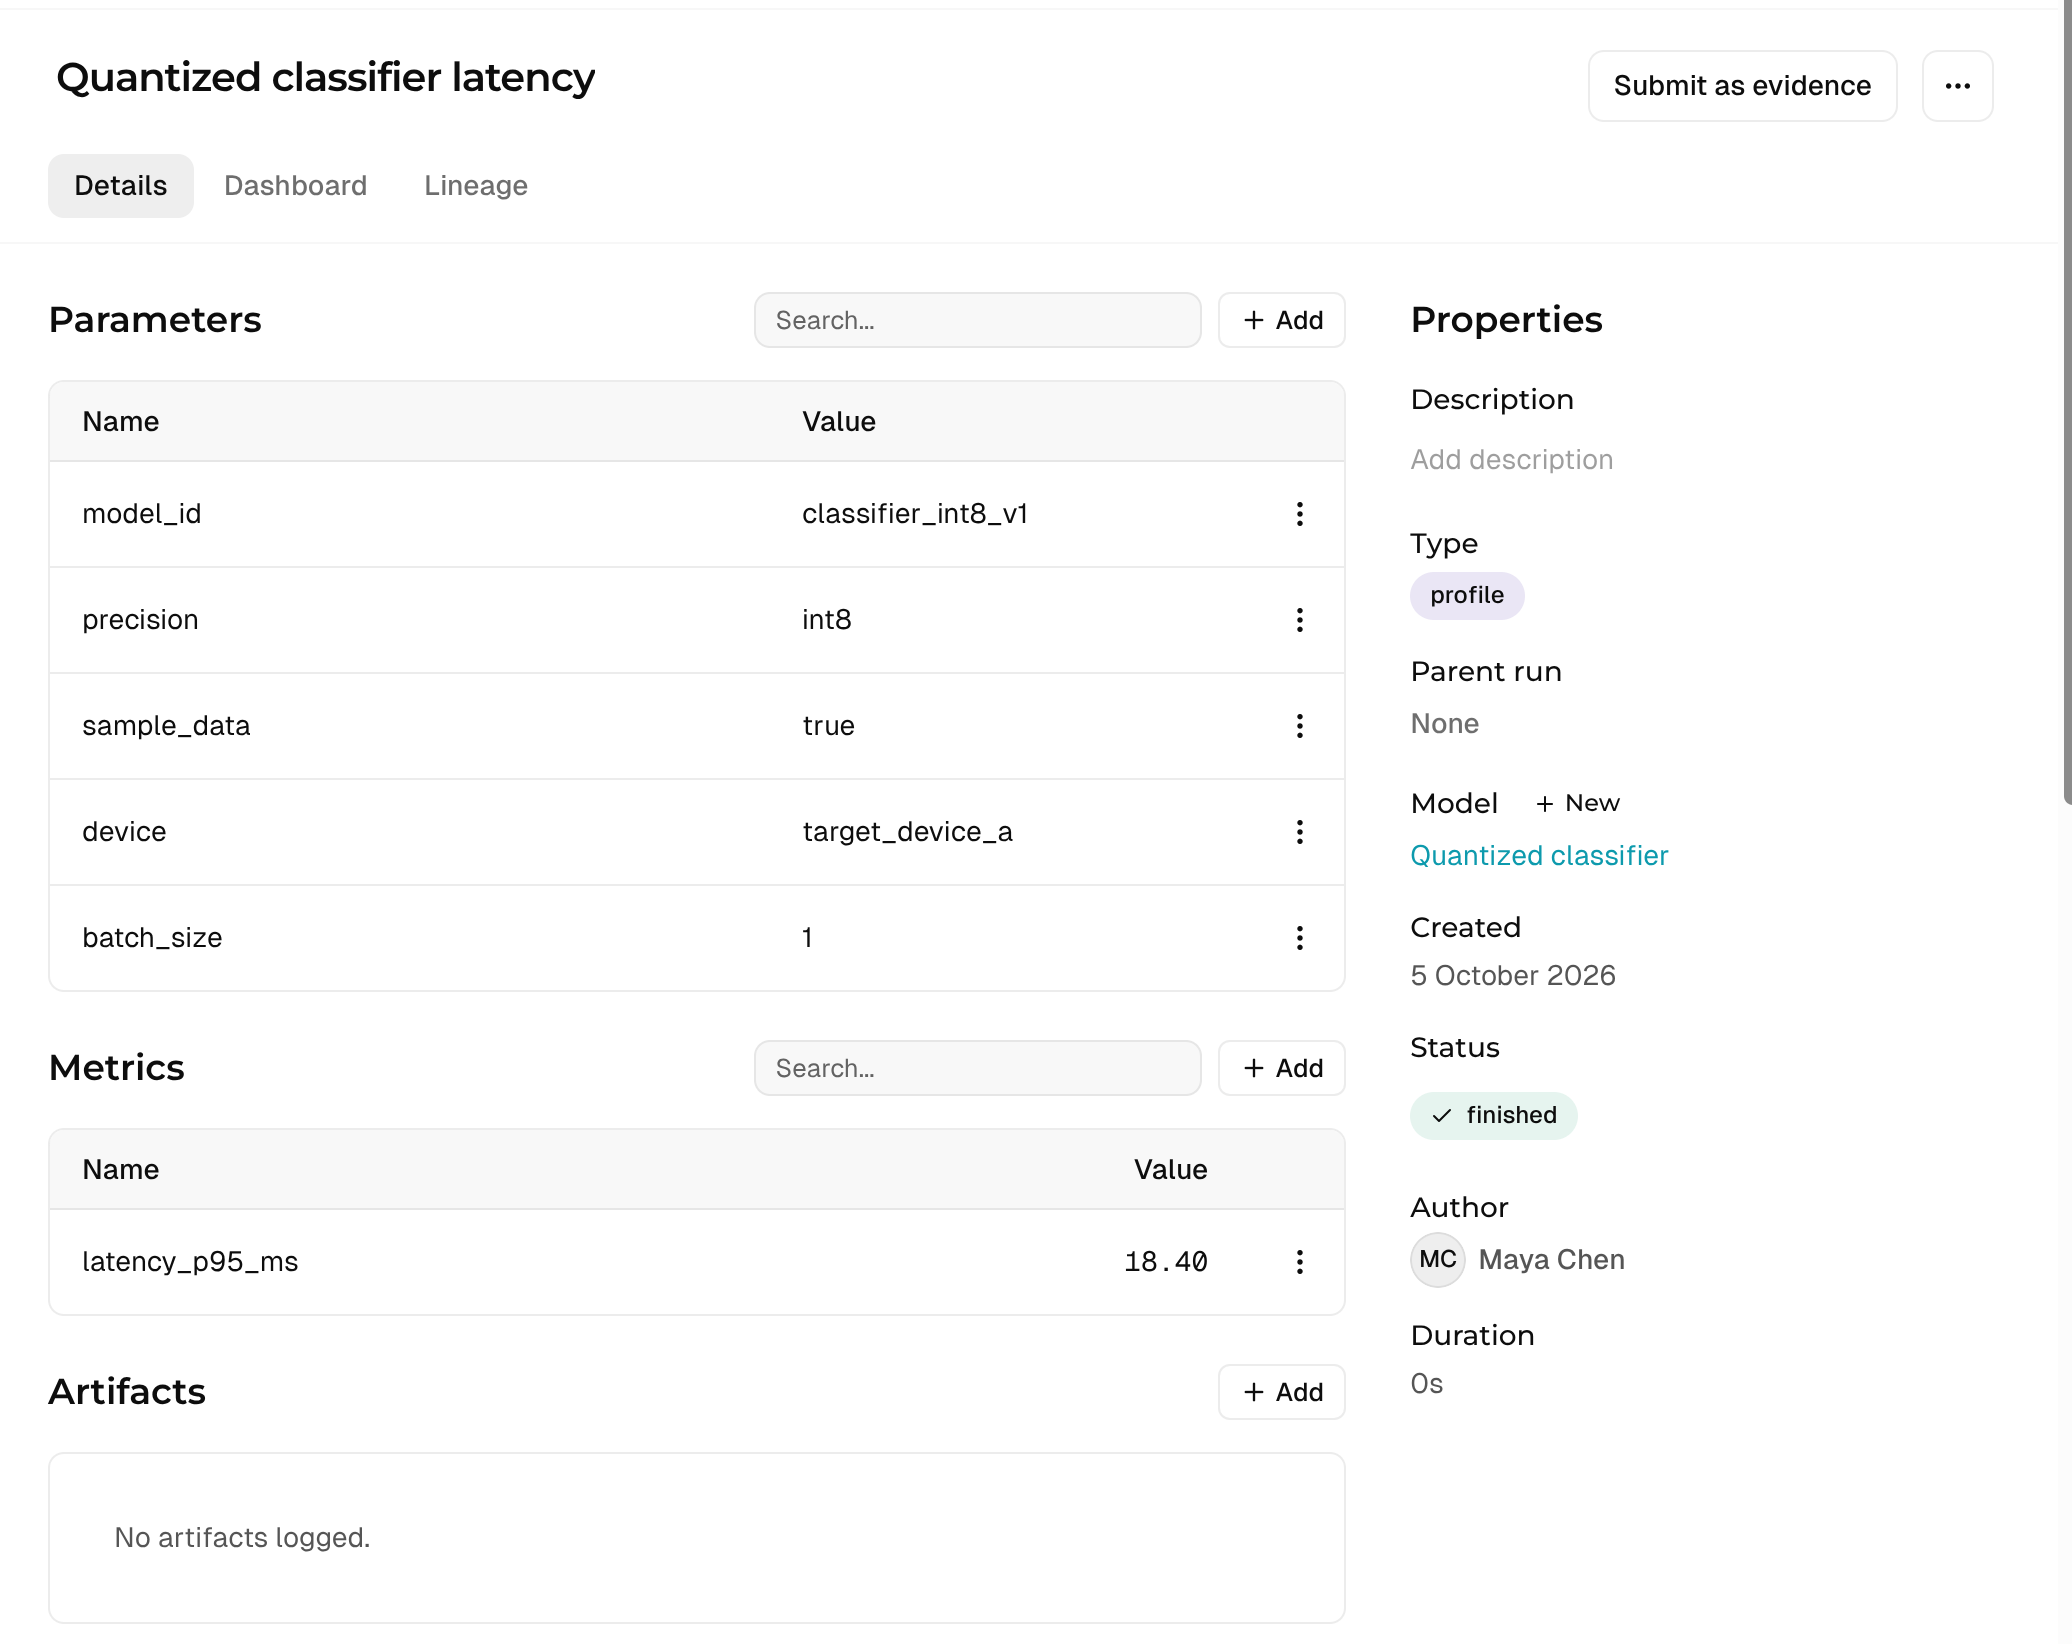The height and width of the screenshot is (1644, 2072).
Task: Click the model_id parameter name
Action: pos(141,514)
